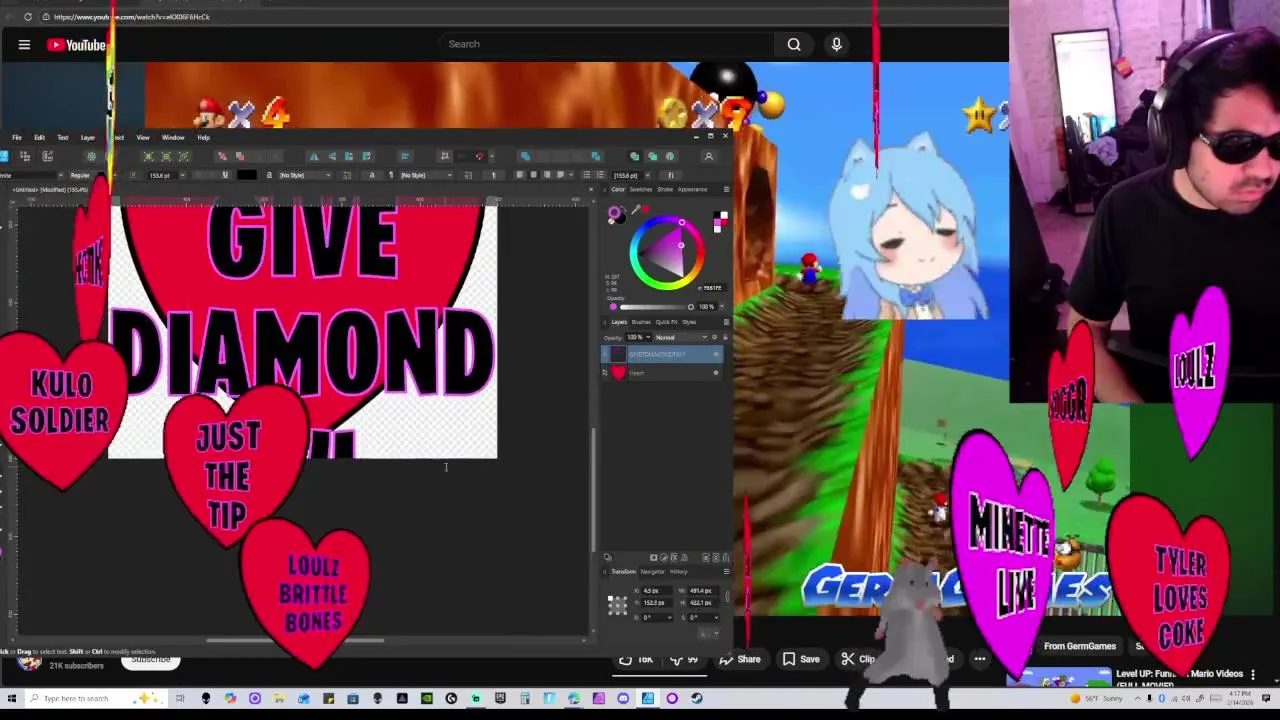
Task: Click the flip horizontal toolbar icon
Action: coord(314,156)
